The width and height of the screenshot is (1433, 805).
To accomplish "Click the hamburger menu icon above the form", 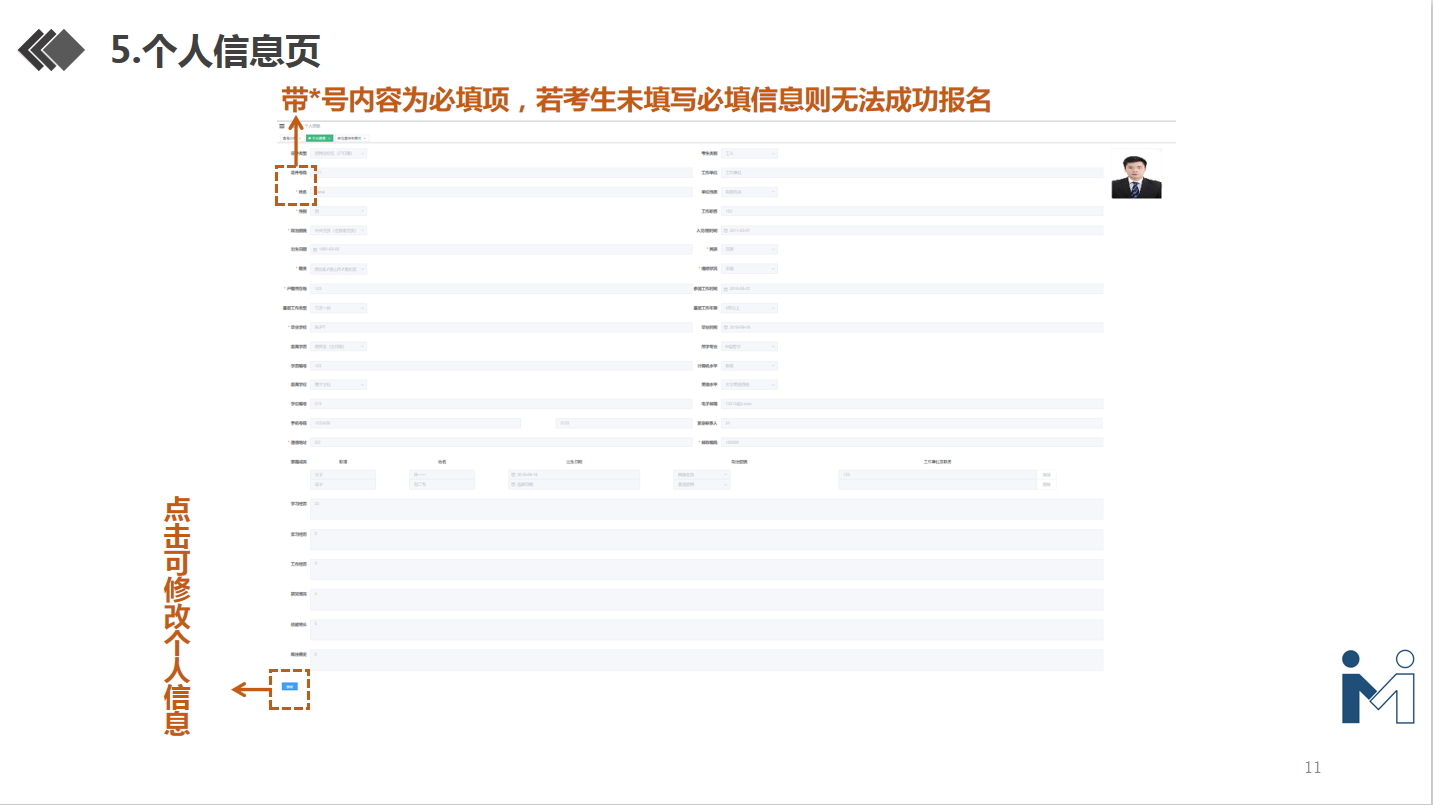I will pos(282,126).
